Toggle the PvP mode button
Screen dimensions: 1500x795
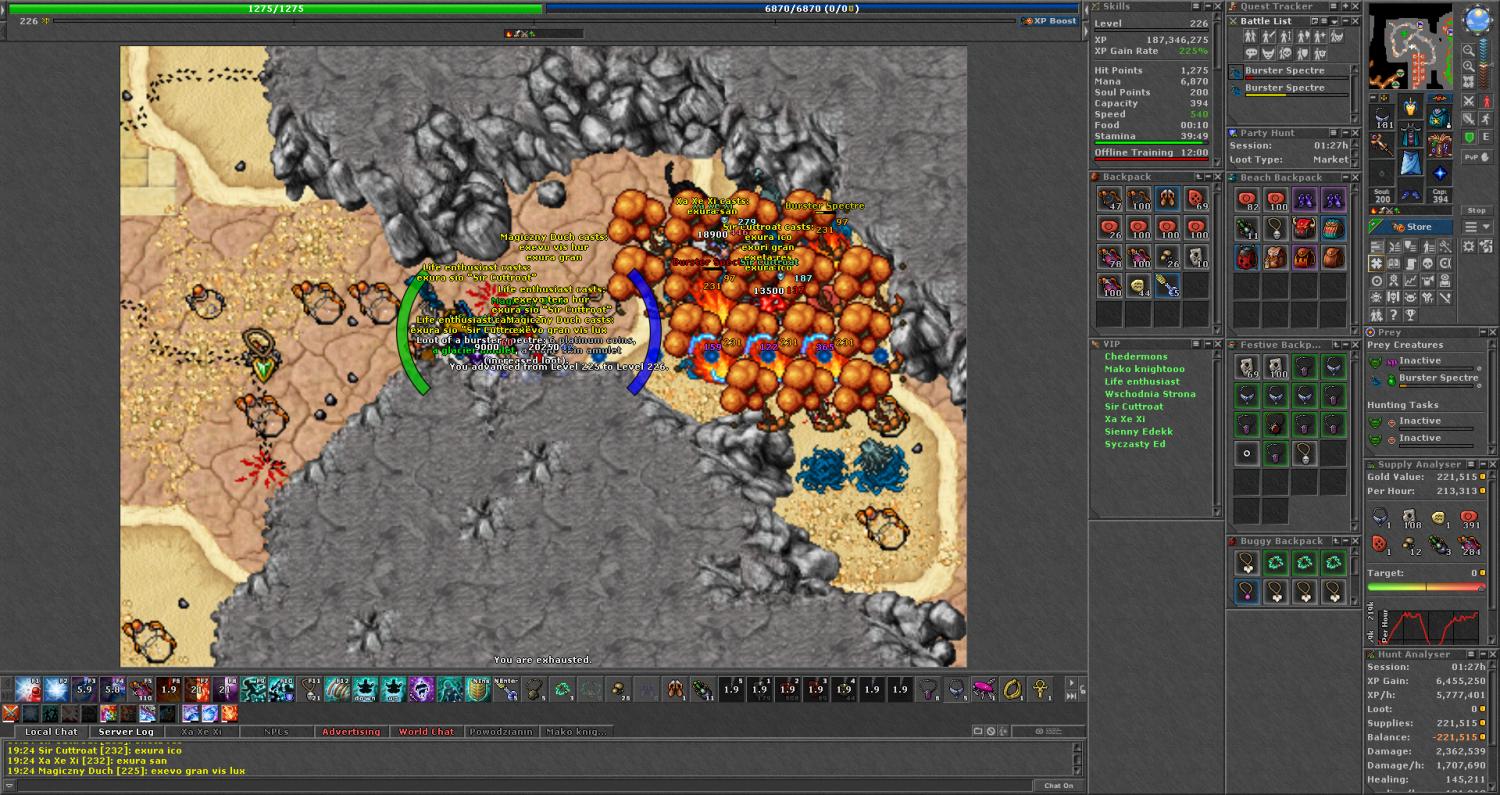point(1476,157)
